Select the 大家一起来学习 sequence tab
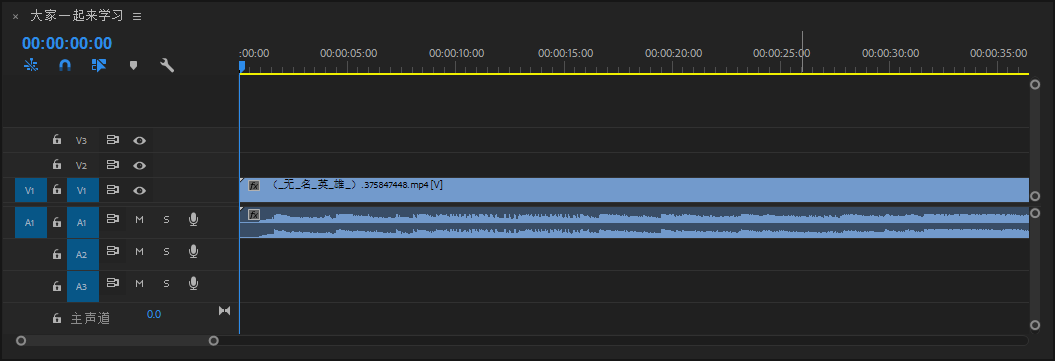 tap(78, 15)
